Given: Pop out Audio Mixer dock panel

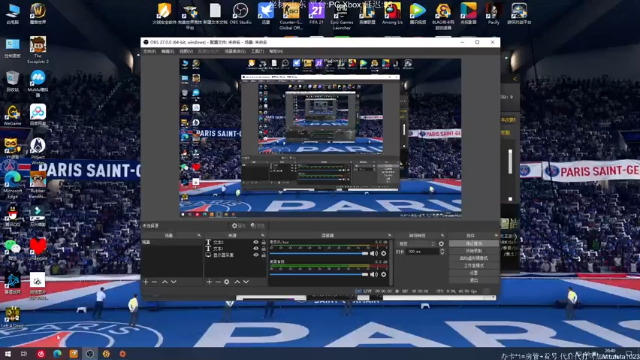Looking at the screenshot, I should (389, 236).
